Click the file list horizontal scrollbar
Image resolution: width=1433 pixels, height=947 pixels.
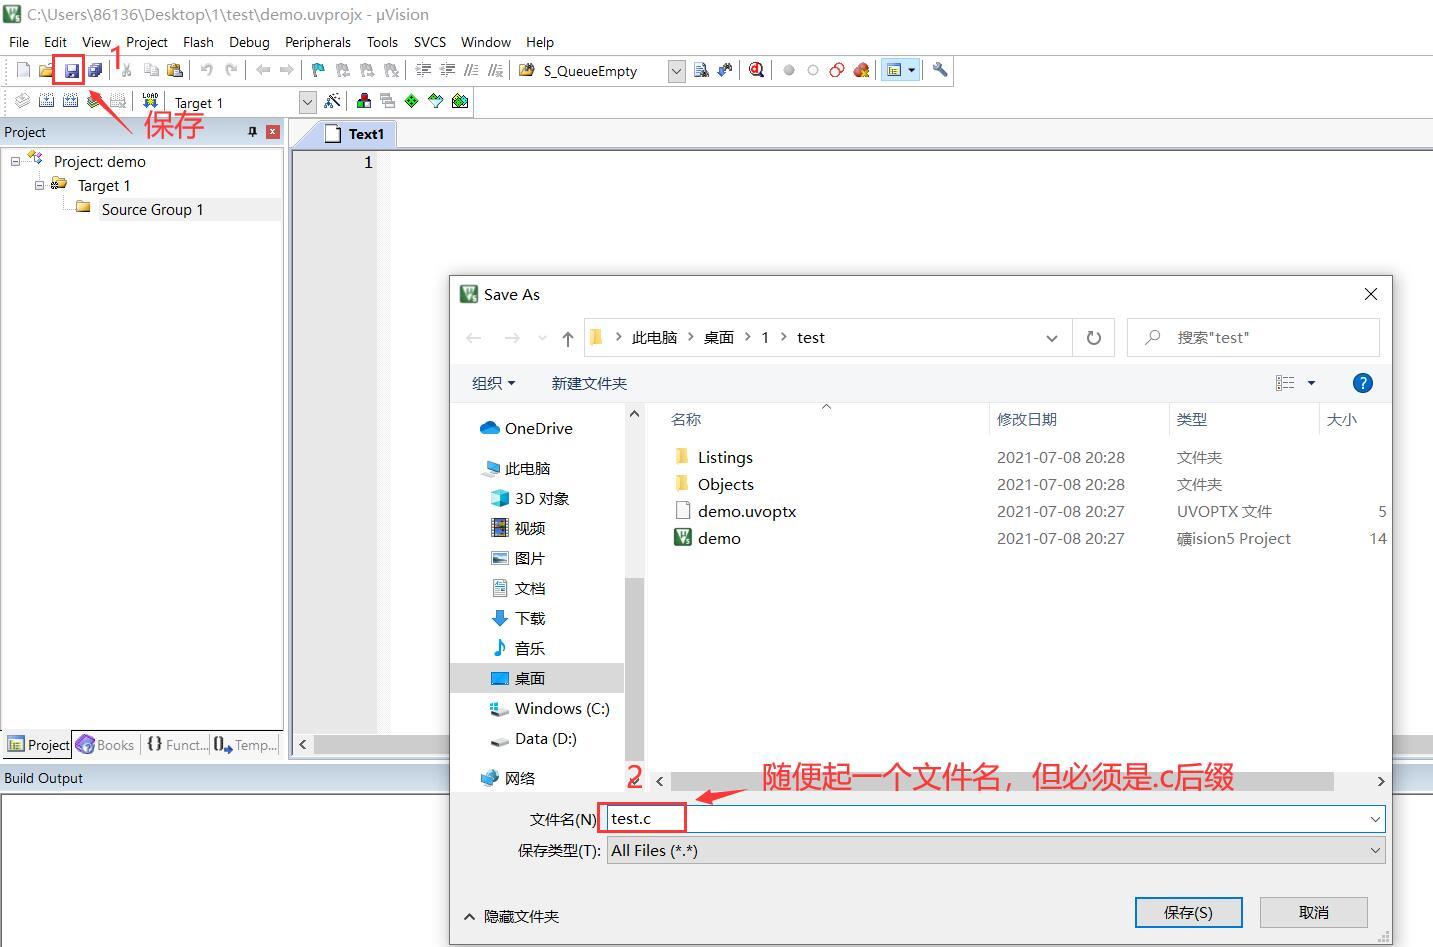(x=1002, y=781)
